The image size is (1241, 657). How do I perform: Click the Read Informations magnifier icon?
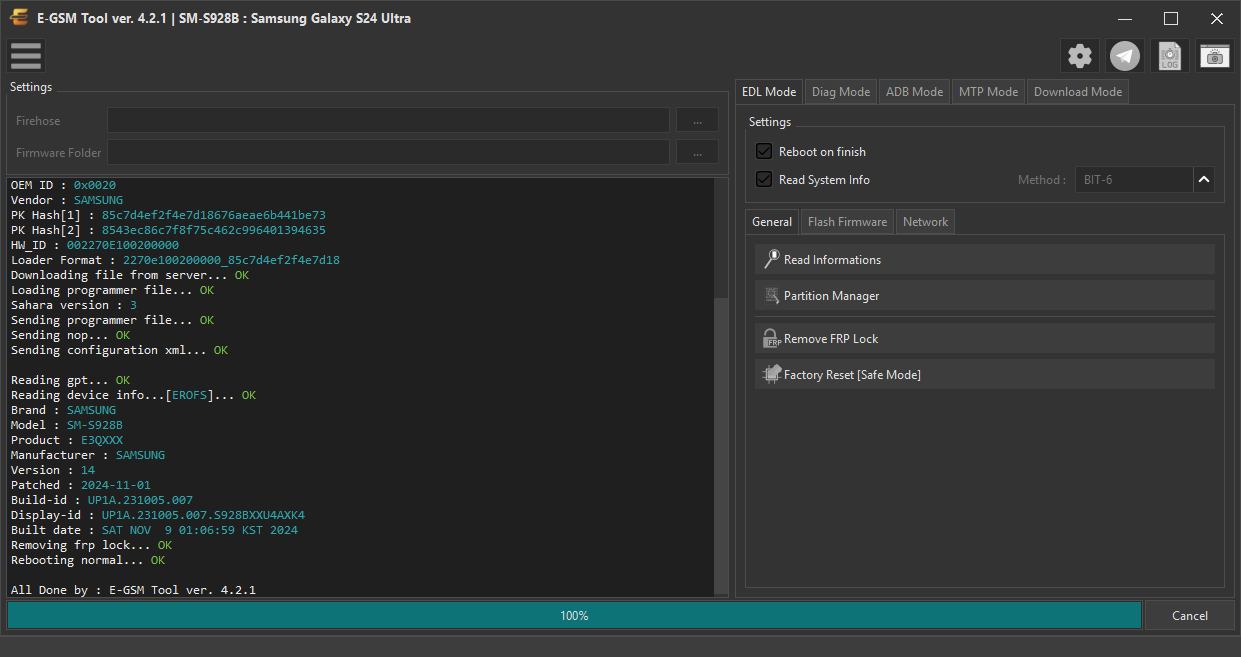tap(771, 259)
